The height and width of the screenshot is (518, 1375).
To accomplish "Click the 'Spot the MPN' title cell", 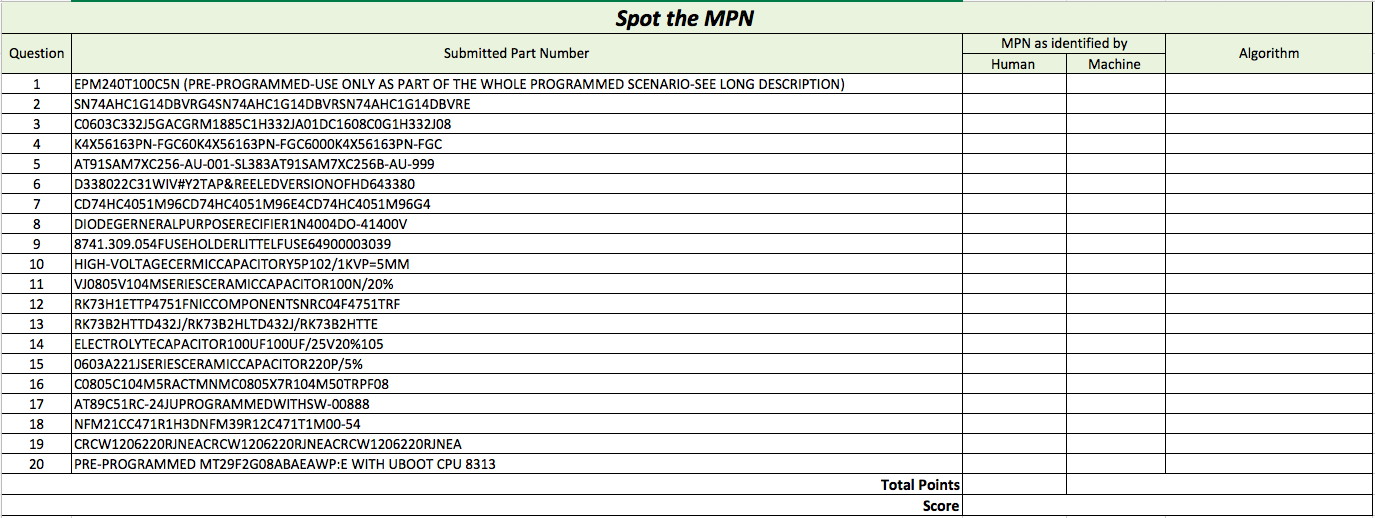I will click(x=685, y=18).
